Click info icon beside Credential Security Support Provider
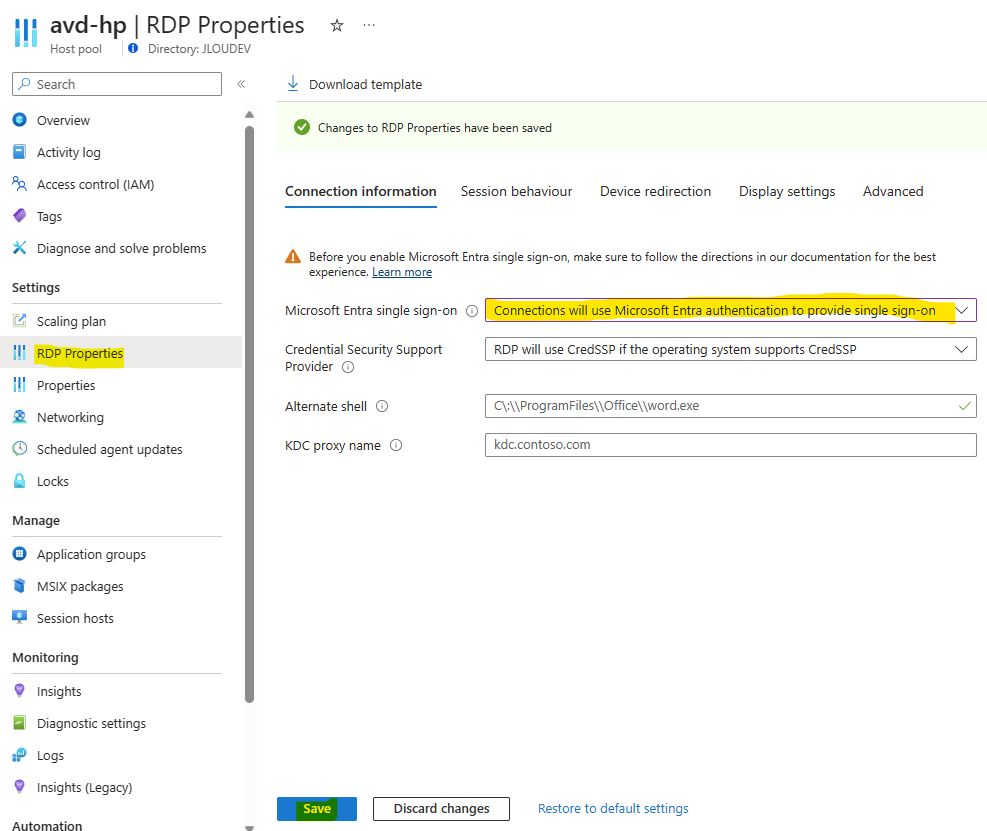 (348, 367)
